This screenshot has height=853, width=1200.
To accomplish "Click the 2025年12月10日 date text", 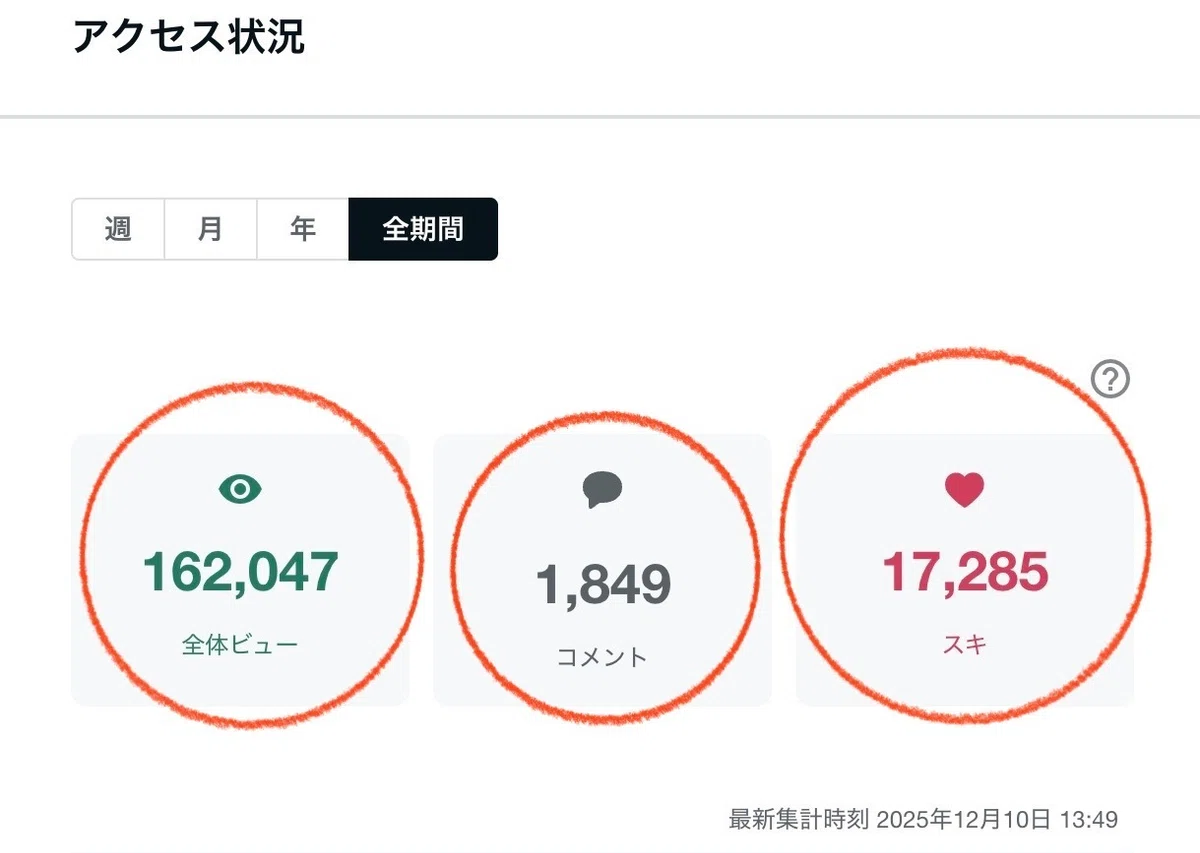I will click(x=963, y=820).
